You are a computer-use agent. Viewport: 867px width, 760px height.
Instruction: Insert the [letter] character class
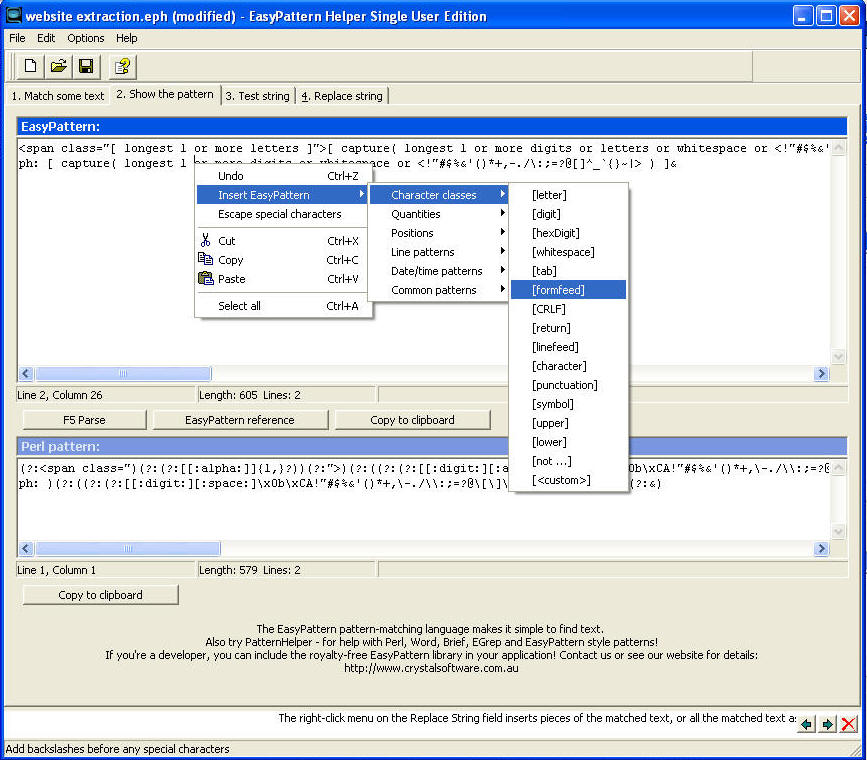(x=568, y=195)
